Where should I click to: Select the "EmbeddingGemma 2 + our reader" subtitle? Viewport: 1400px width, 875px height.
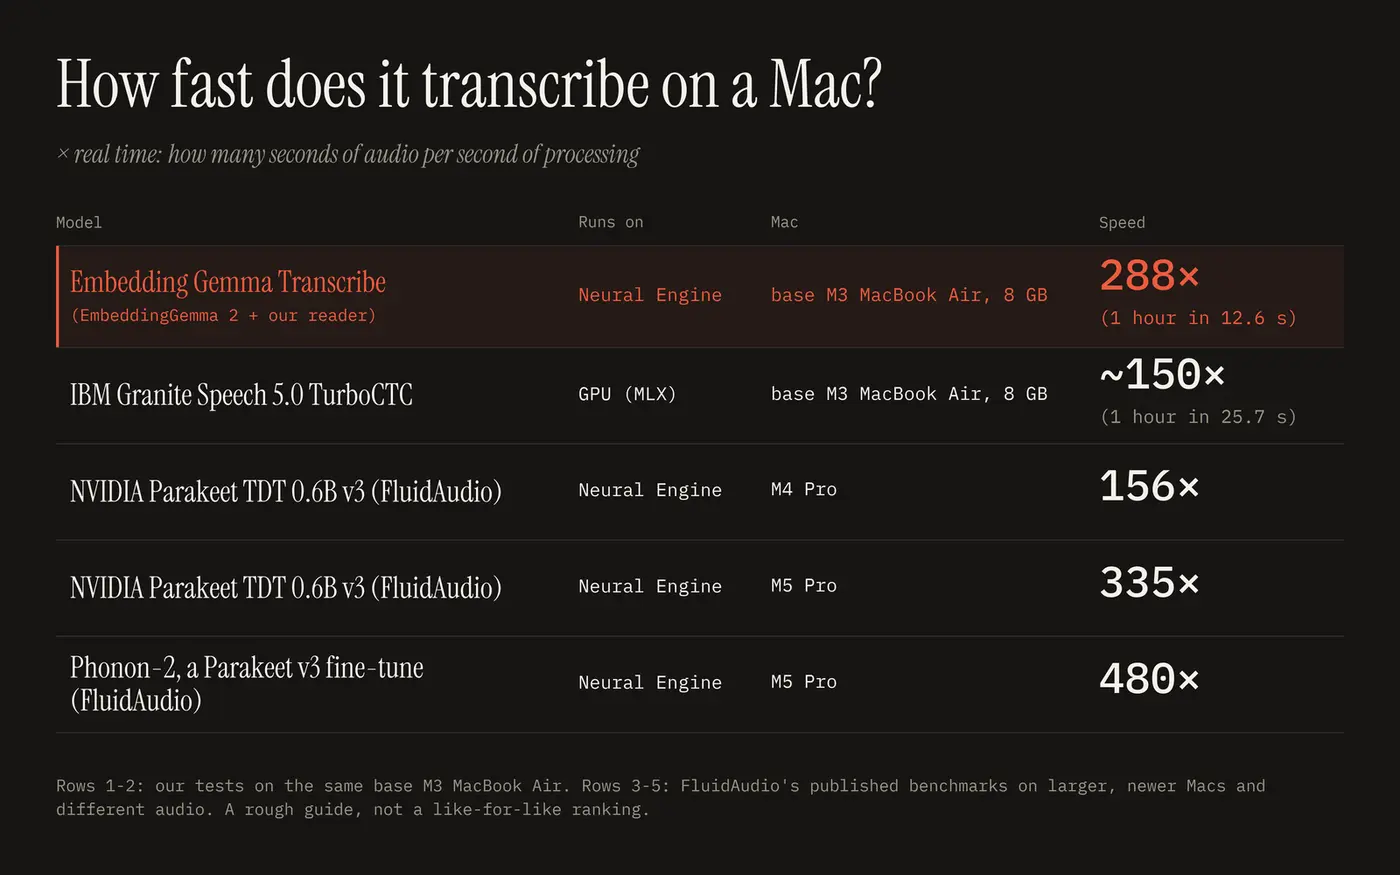click(223, 316)
